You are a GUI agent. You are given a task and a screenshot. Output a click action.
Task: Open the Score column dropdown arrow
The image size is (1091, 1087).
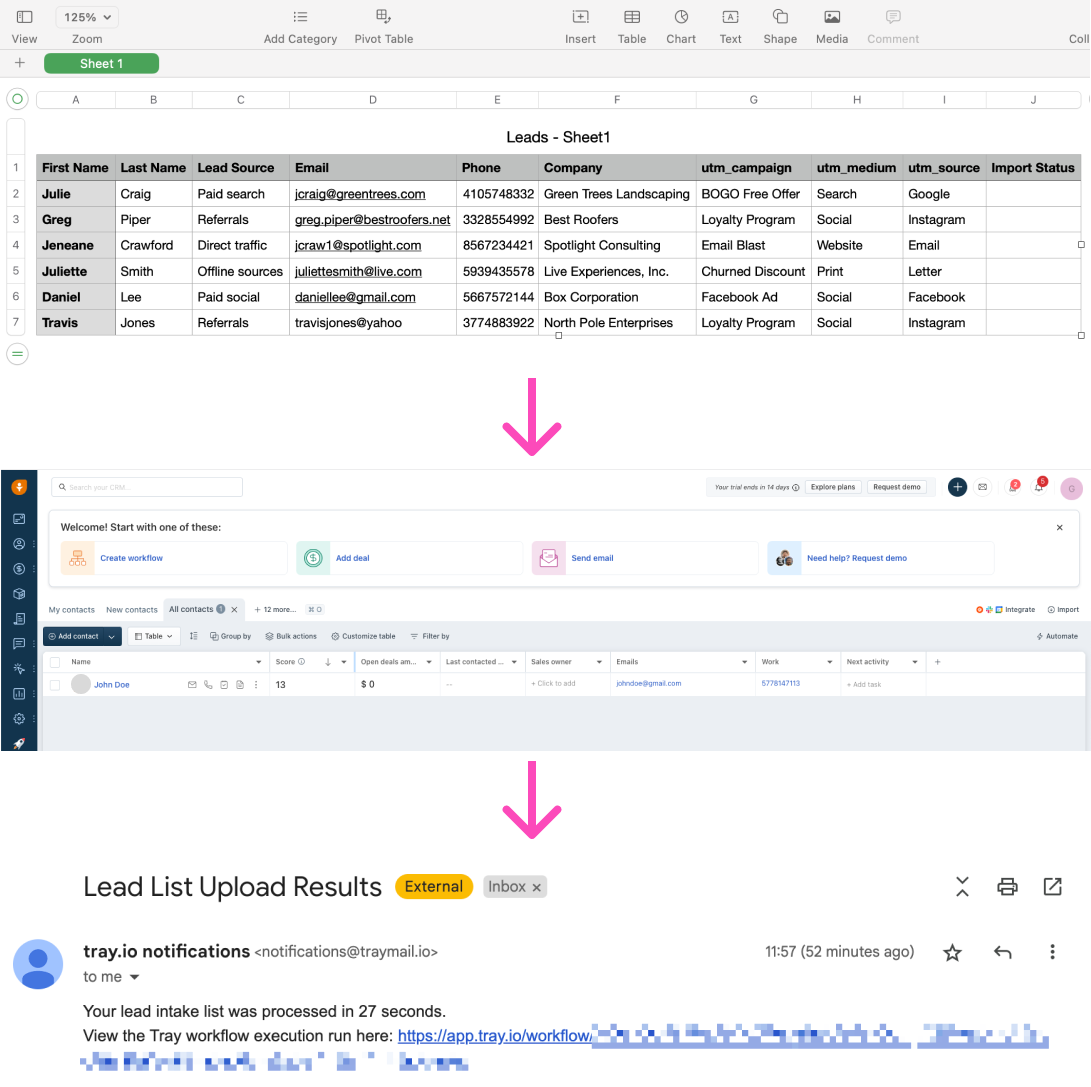click(x=344, y=662)
